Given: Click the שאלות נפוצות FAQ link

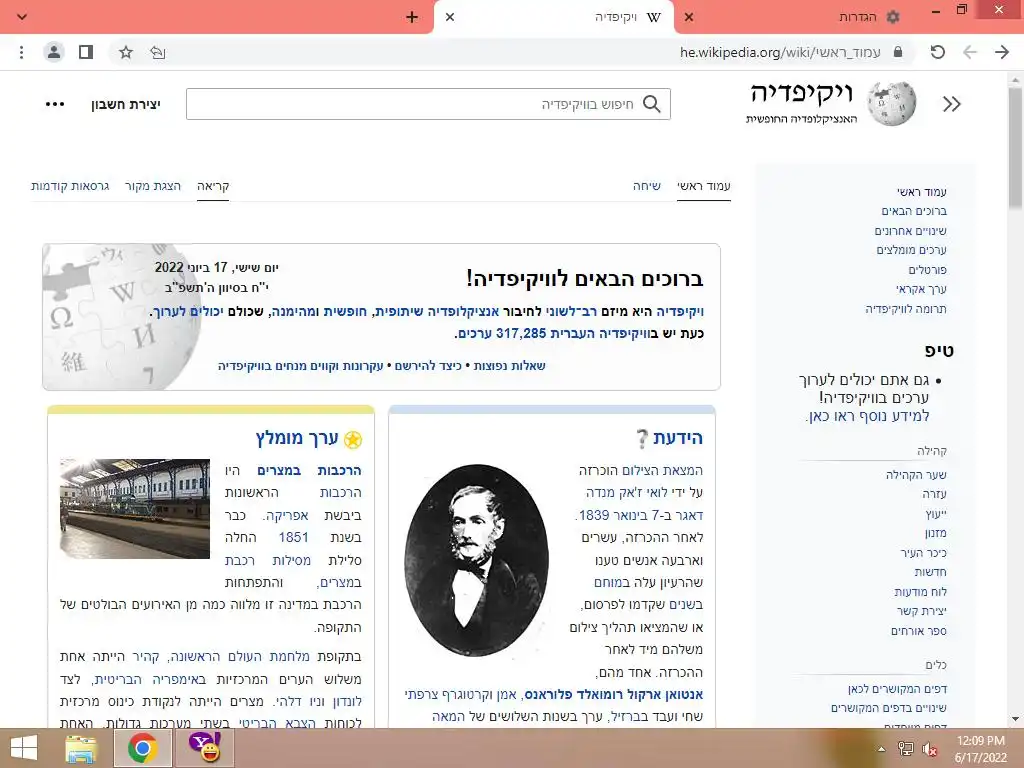Looking at the screenshot, I should click(x=509, y=366).
